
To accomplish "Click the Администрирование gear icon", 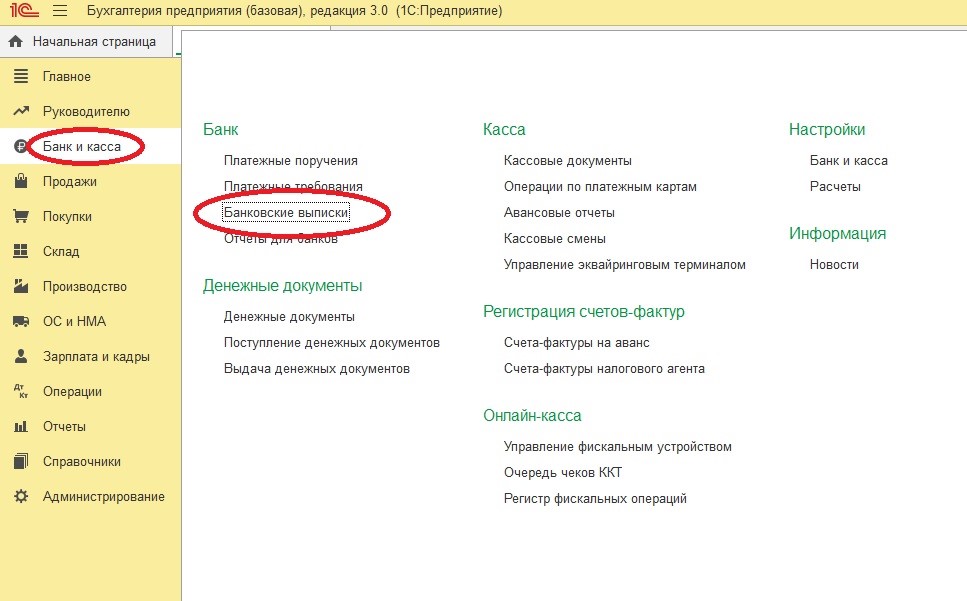I will (21, 496).
